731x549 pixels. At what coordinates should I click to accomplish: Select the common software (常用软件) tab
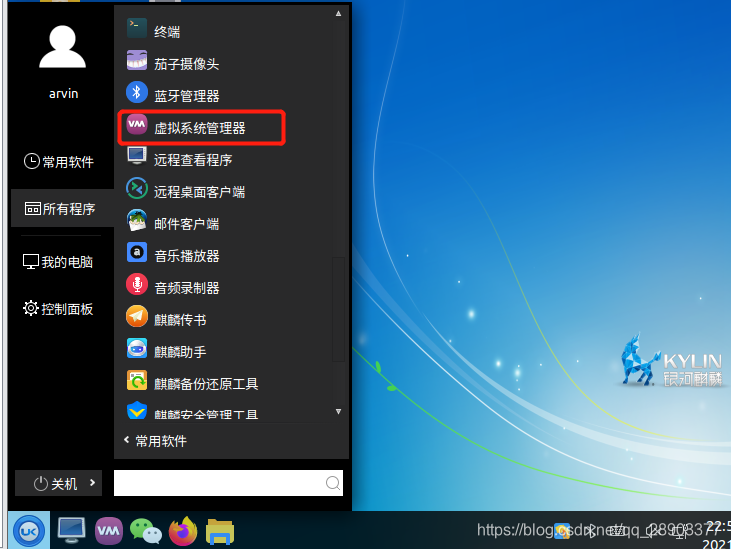(59, 162)
